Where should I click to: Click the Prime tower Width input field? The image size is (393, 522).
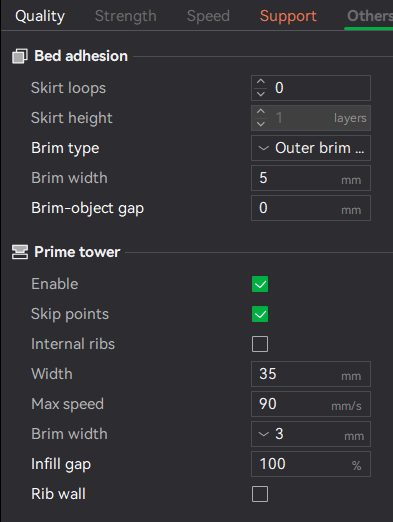pyautogui.click(x=311, y=374)
